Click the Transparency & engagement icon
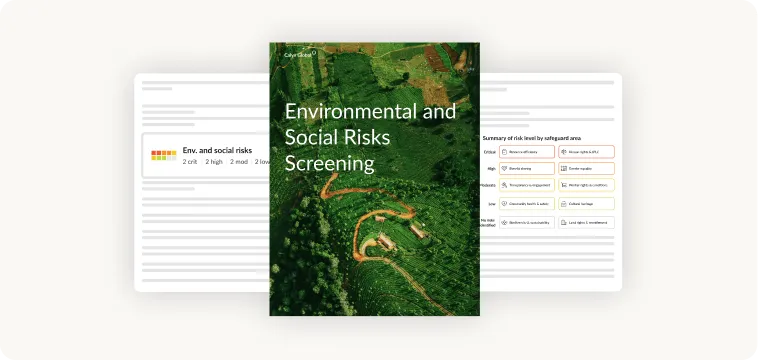The image size is (758, 360). [504, 185]
